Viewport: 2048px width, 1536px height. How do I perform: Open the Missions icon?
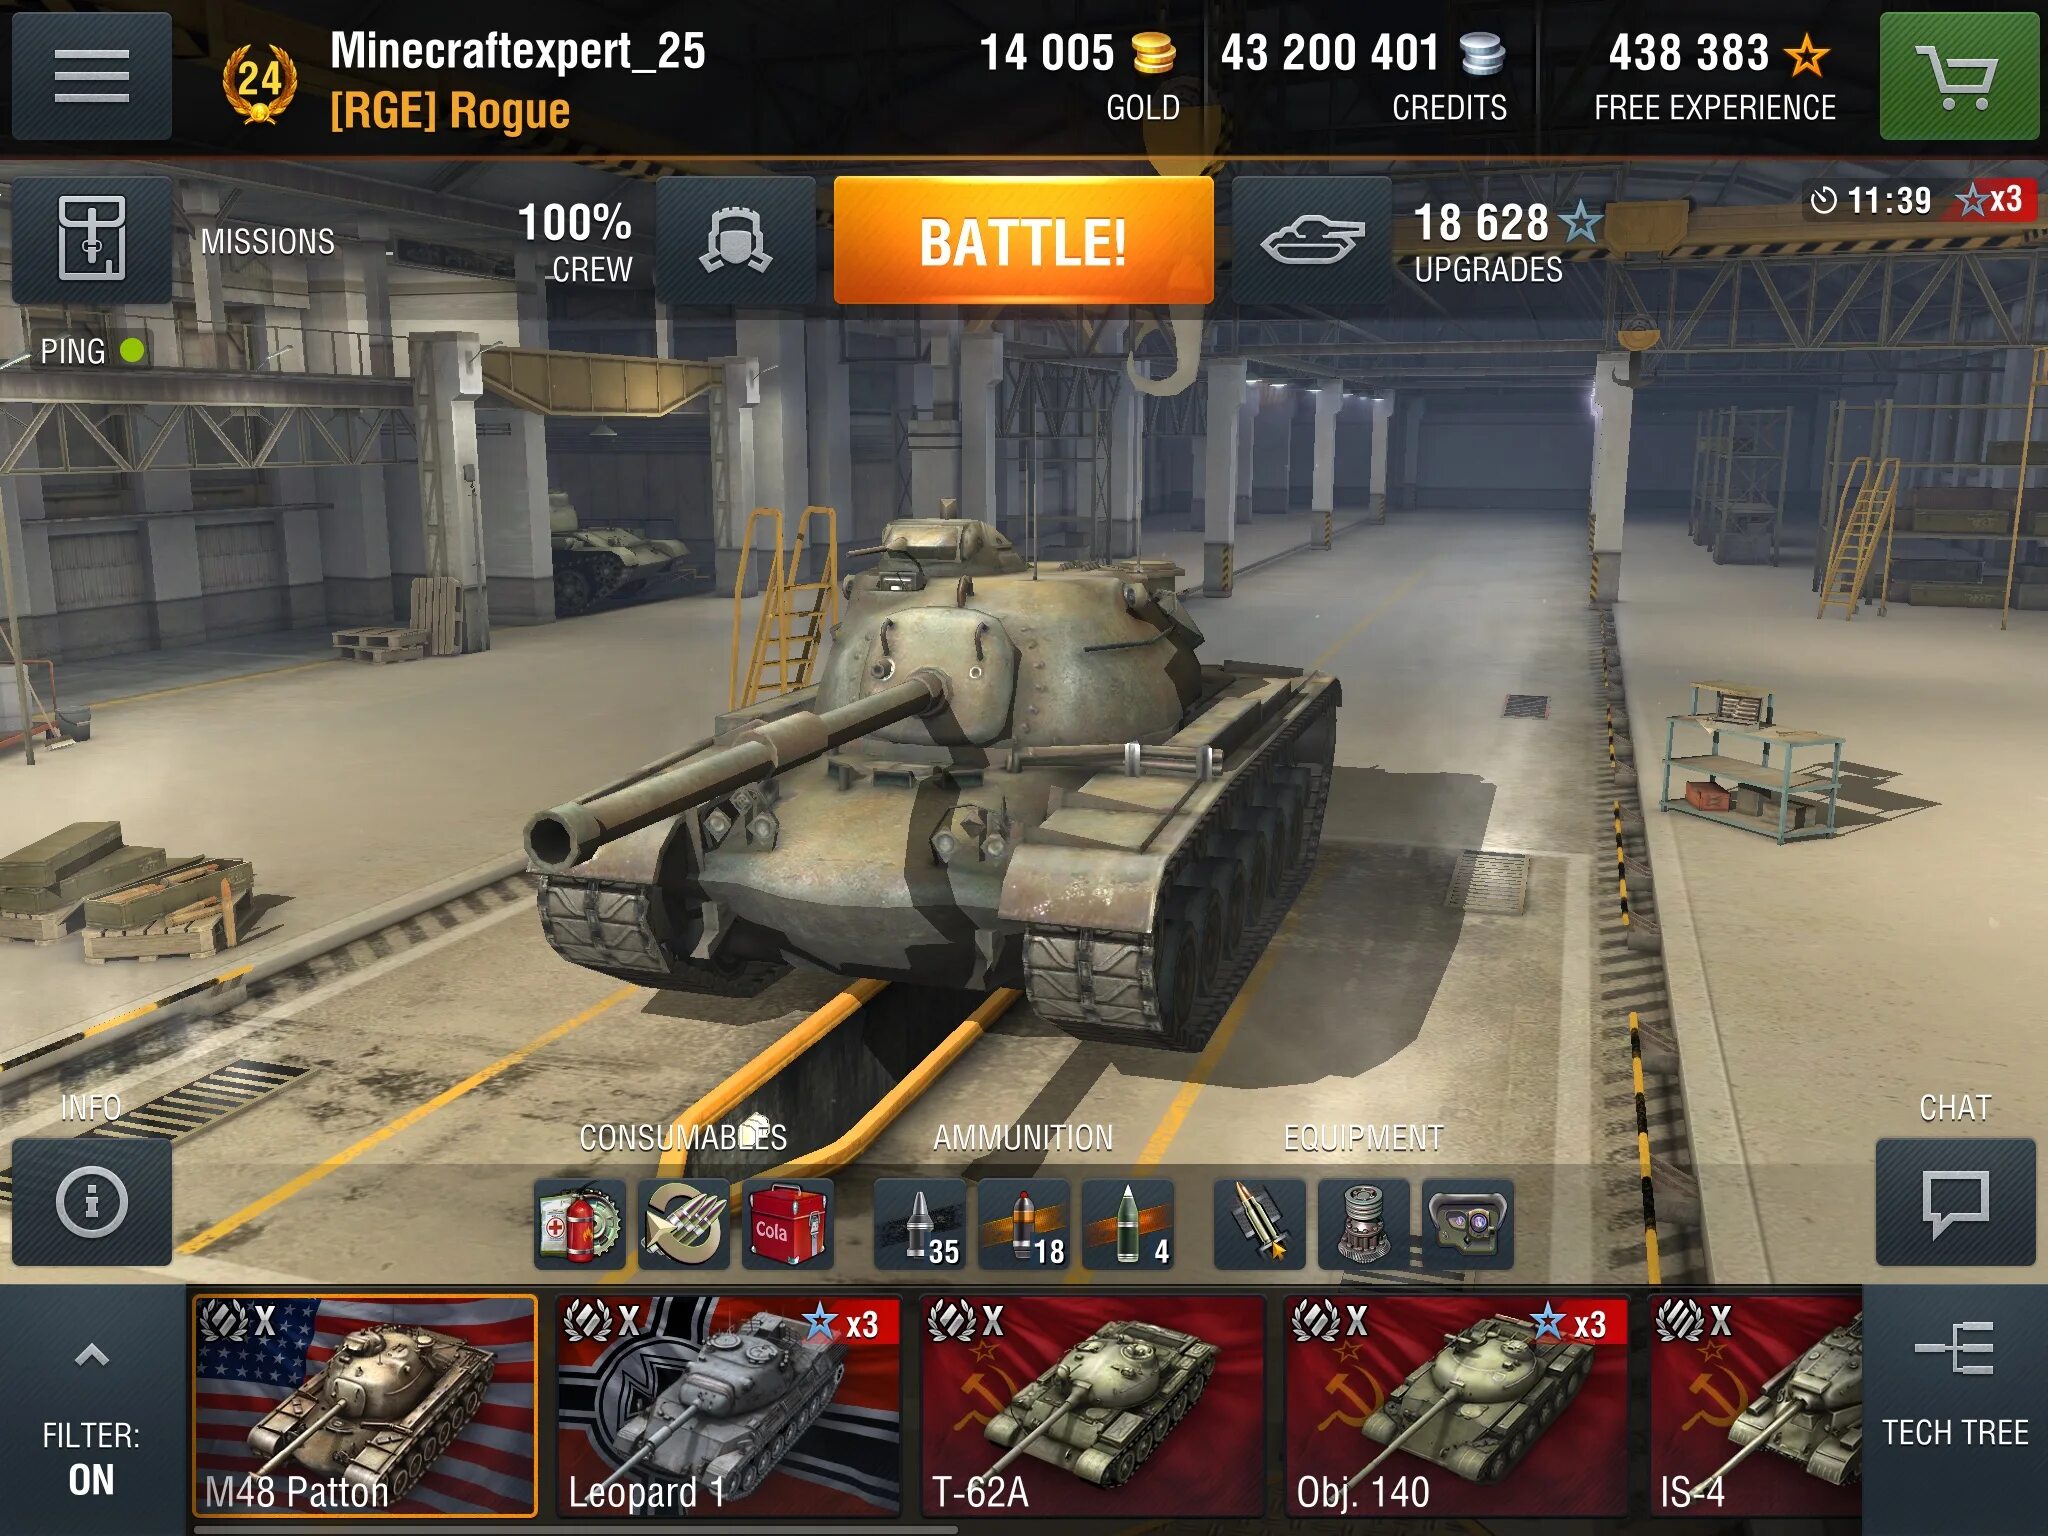click(92, 240)
